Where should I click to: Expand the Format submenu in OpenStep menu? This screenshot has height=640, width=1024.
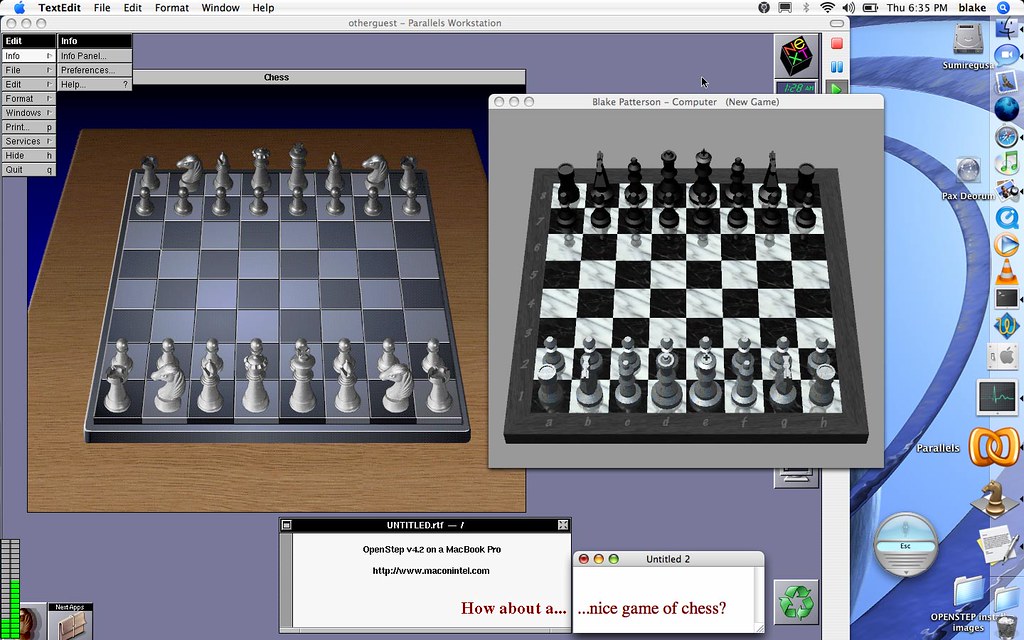pyautogui.click(x=28, y=99)
